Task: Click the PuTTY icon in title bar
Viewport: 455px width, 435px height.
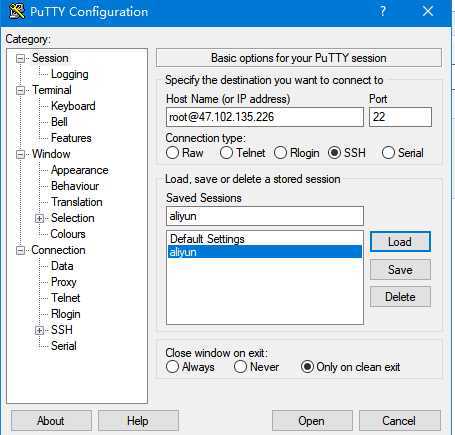Action: point(17,11)
